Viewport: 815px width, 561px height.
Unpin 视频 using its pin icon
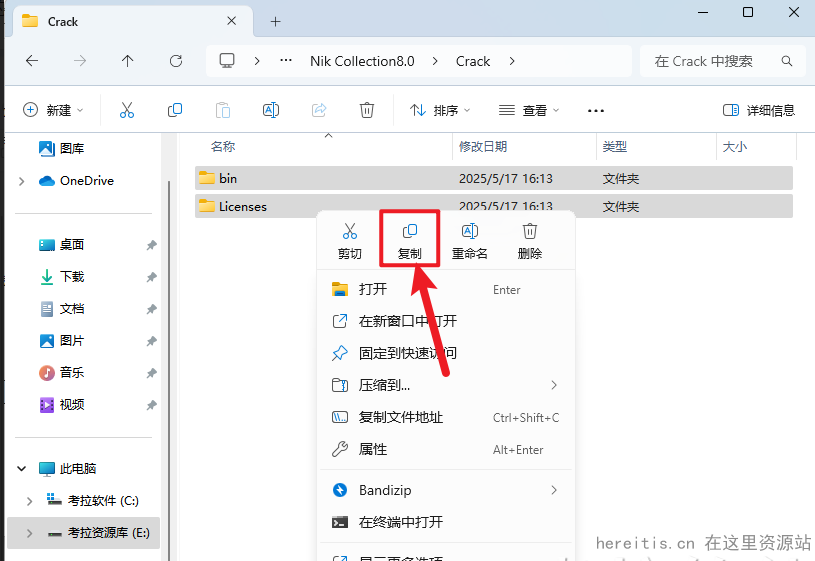click(x=151, y=405)
